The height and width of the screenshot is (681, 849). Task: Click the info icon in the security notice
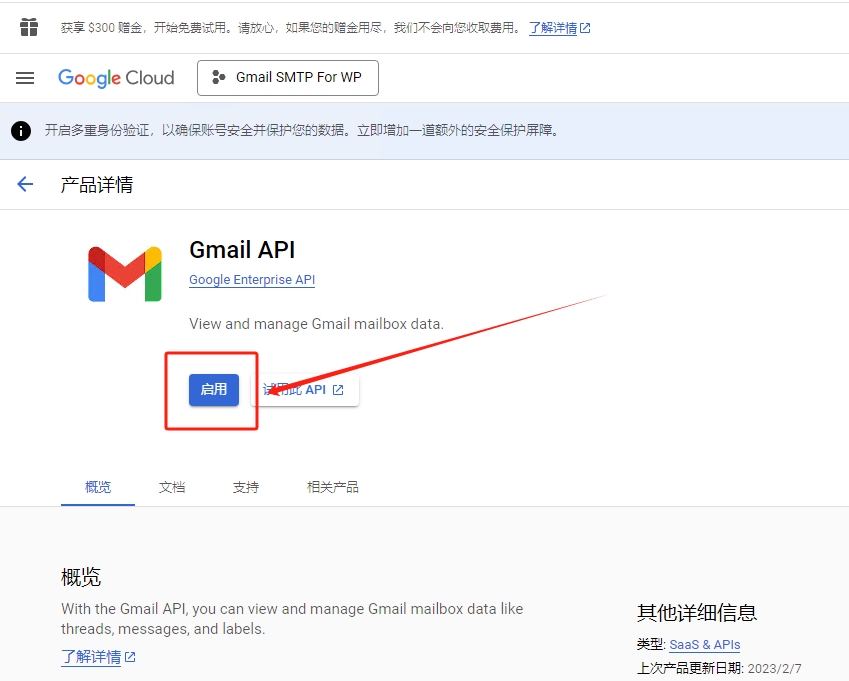pyautogui.click(x=21, y=130)
